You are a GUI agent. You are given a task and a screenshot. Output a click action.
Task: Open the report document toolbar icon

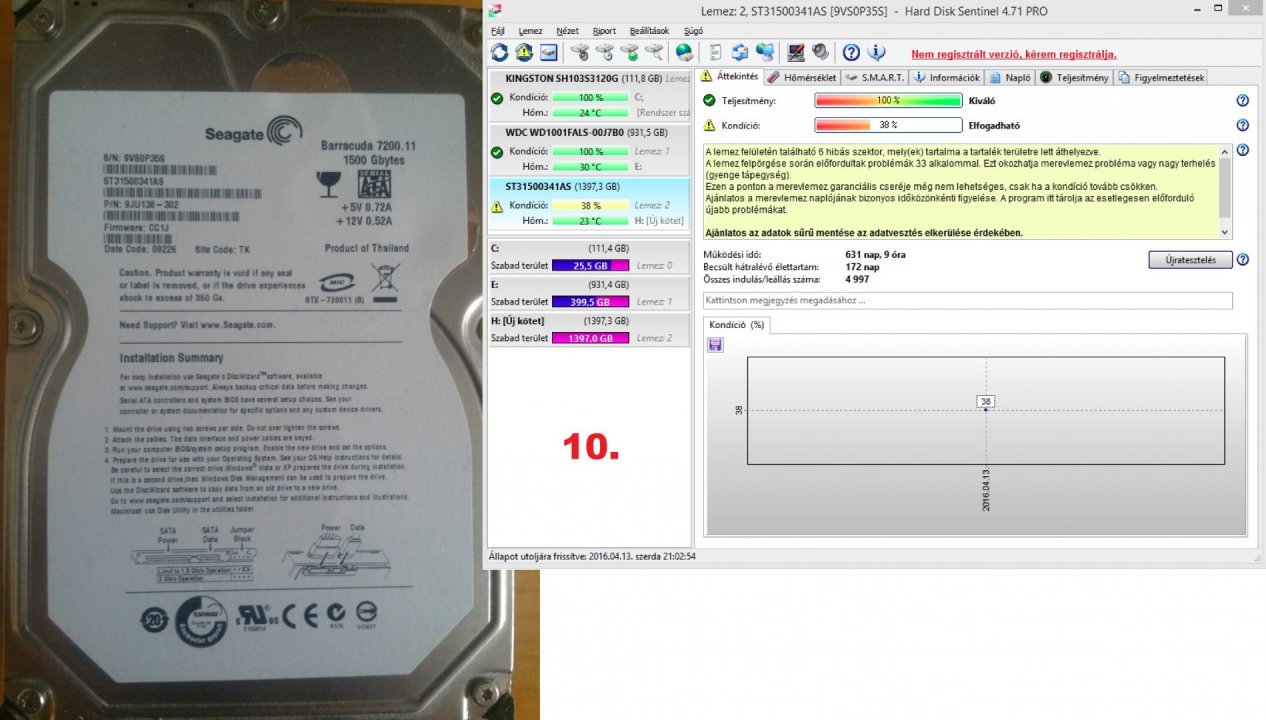715,52
